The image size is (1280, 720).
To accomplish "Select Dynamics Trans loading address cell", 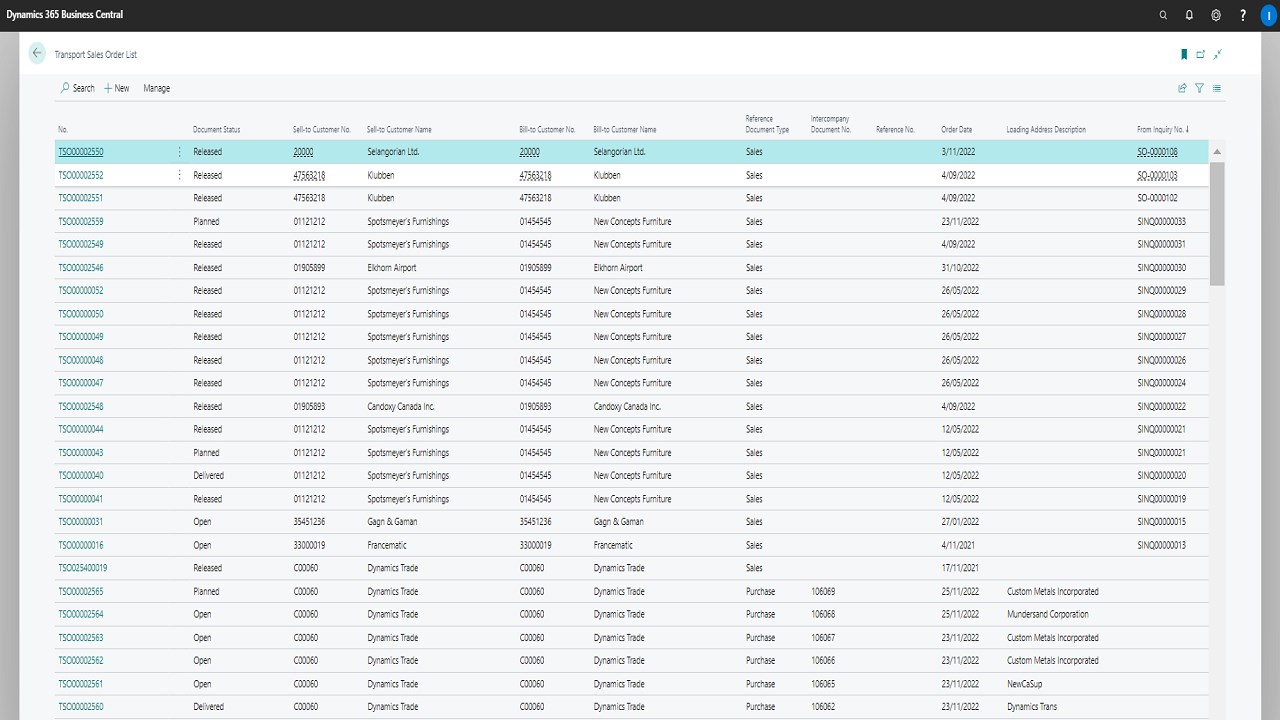I will (x=1032, y=707).
